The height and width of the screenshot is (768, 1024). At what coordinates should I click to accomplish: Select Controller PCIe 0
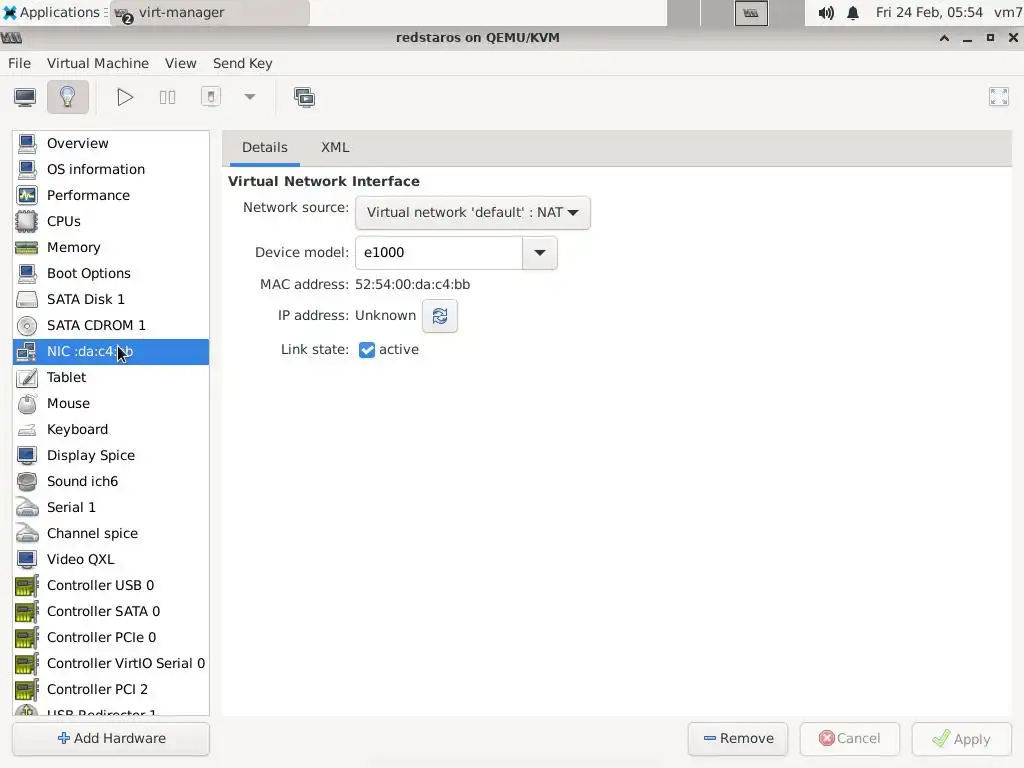[111, 637]
